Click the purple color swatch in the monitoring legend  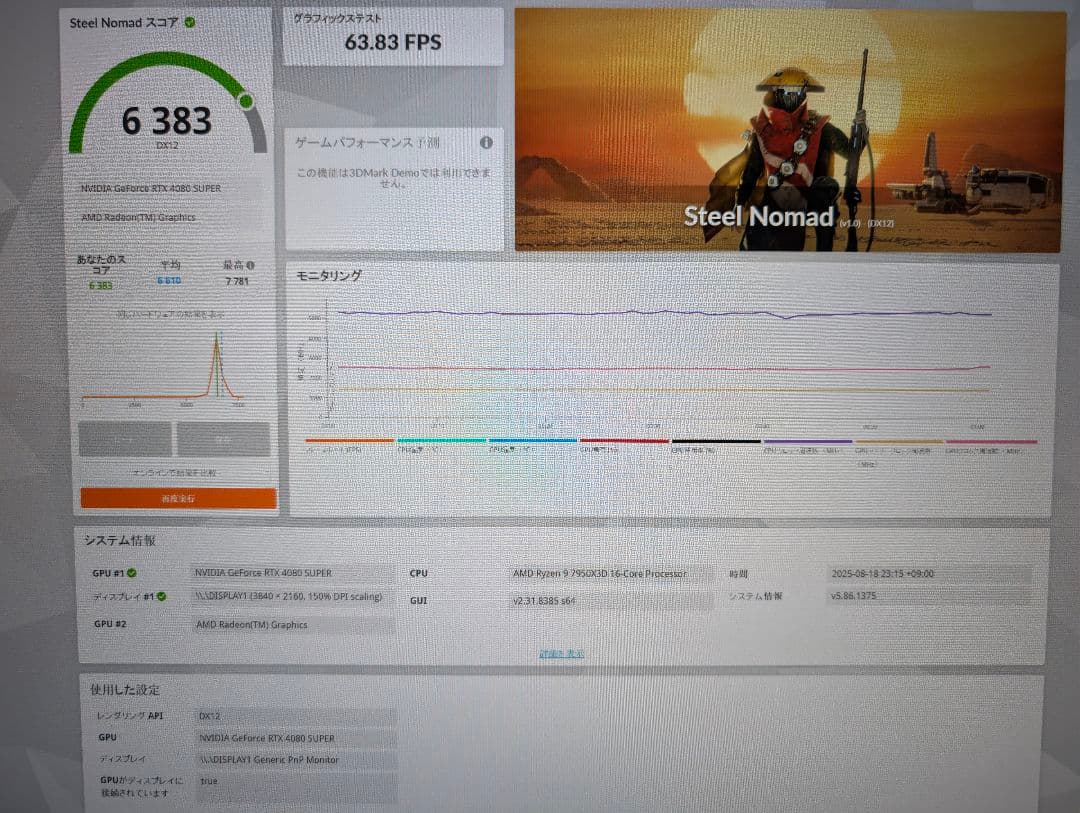tap(808, 440)
